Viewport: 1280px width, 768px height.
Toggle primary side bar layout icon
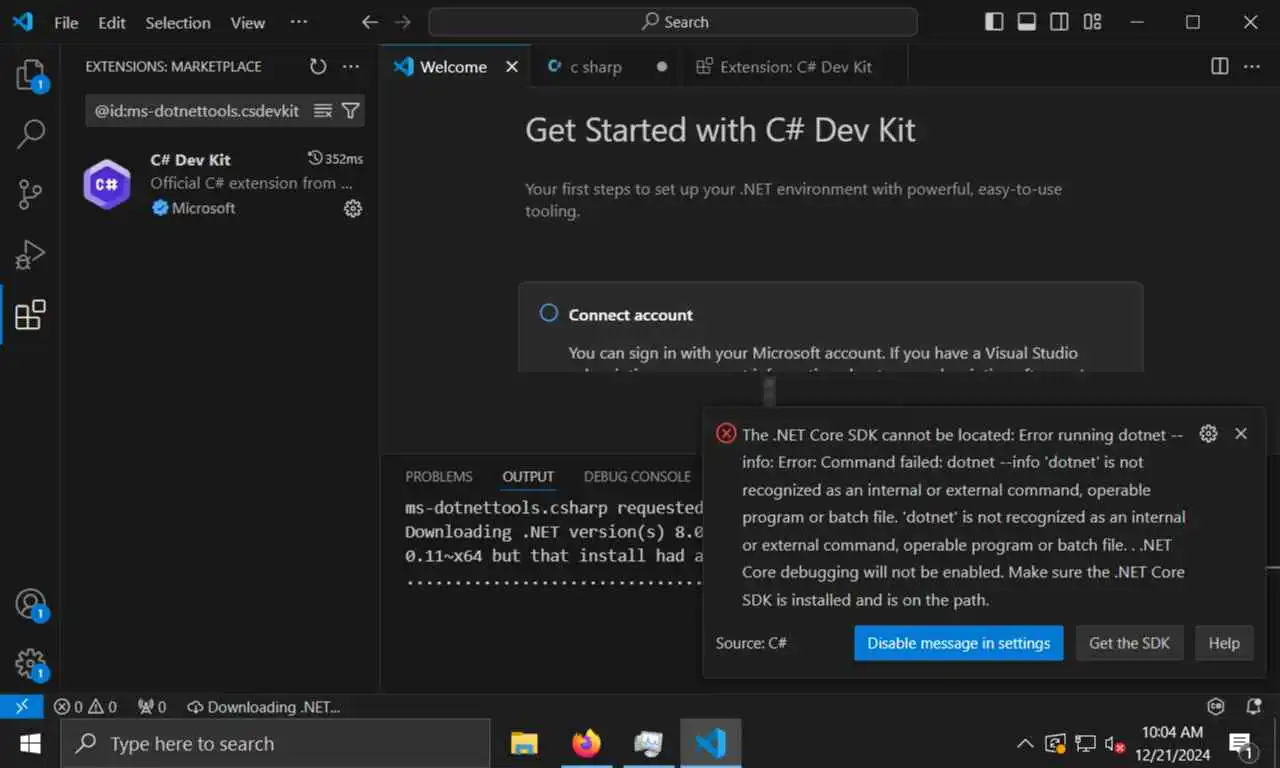[x=994, y=22]
